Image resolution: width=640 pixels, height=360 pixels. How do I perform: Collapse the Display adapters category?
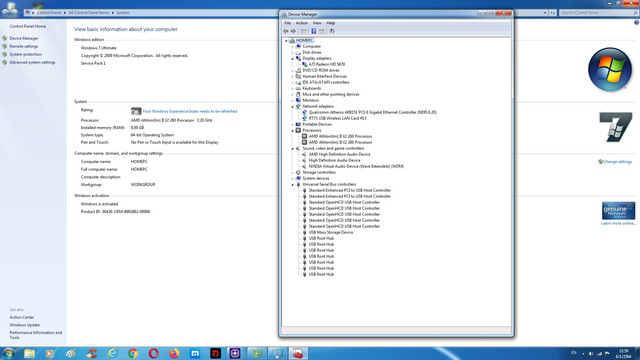(293, 59)
